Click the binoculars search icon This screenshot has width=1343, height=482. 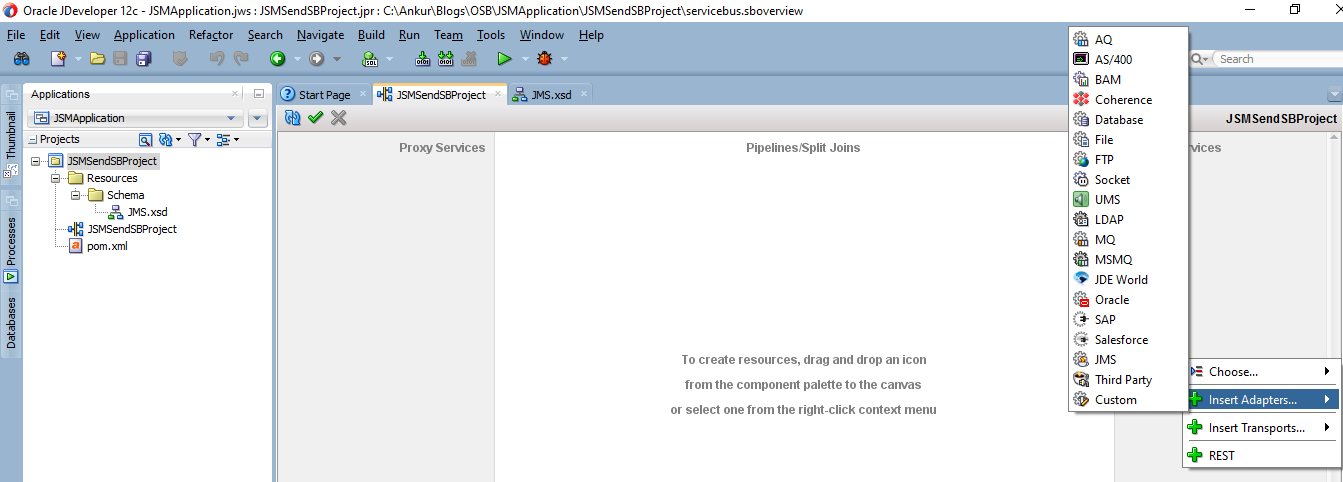click(21, 59)
